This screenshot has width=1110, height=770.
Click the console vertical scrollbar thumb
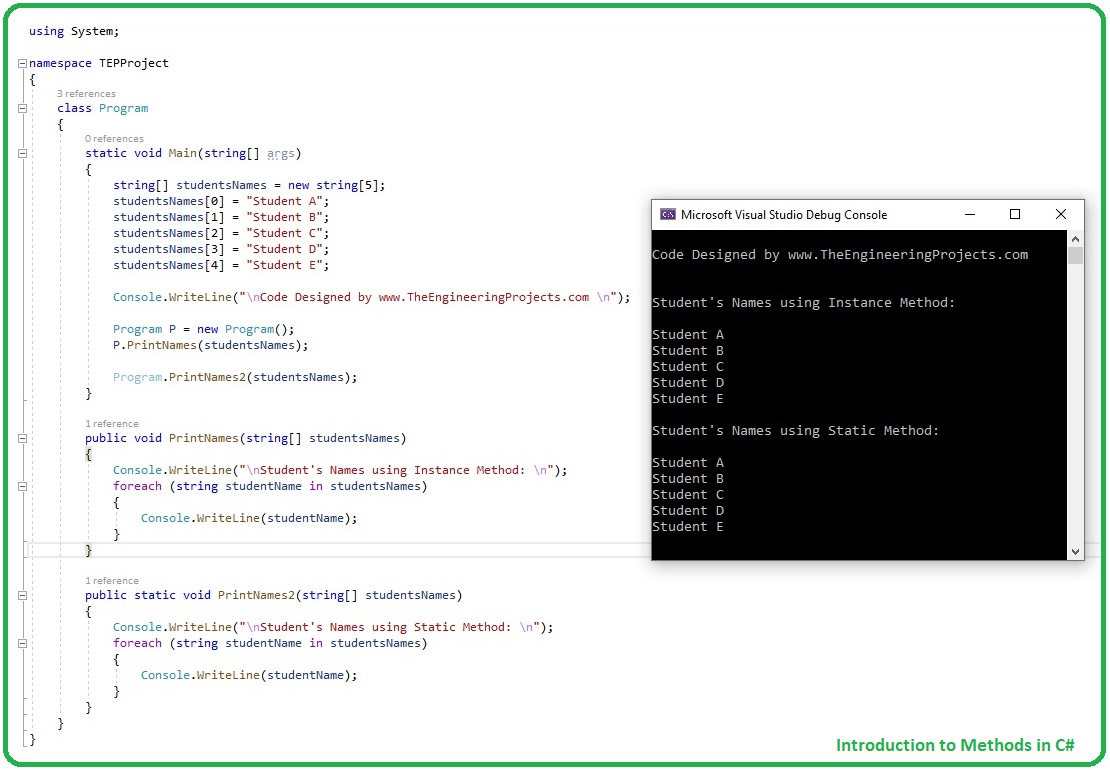[1075, 255]
